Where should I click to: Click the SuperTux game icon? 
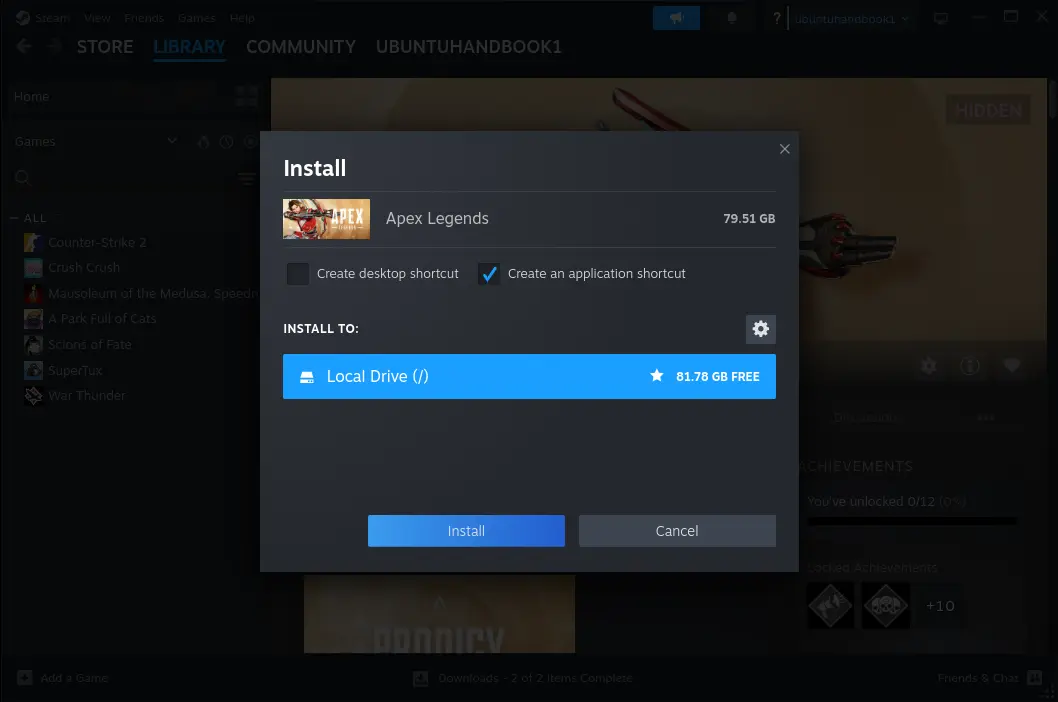(33, 370)
